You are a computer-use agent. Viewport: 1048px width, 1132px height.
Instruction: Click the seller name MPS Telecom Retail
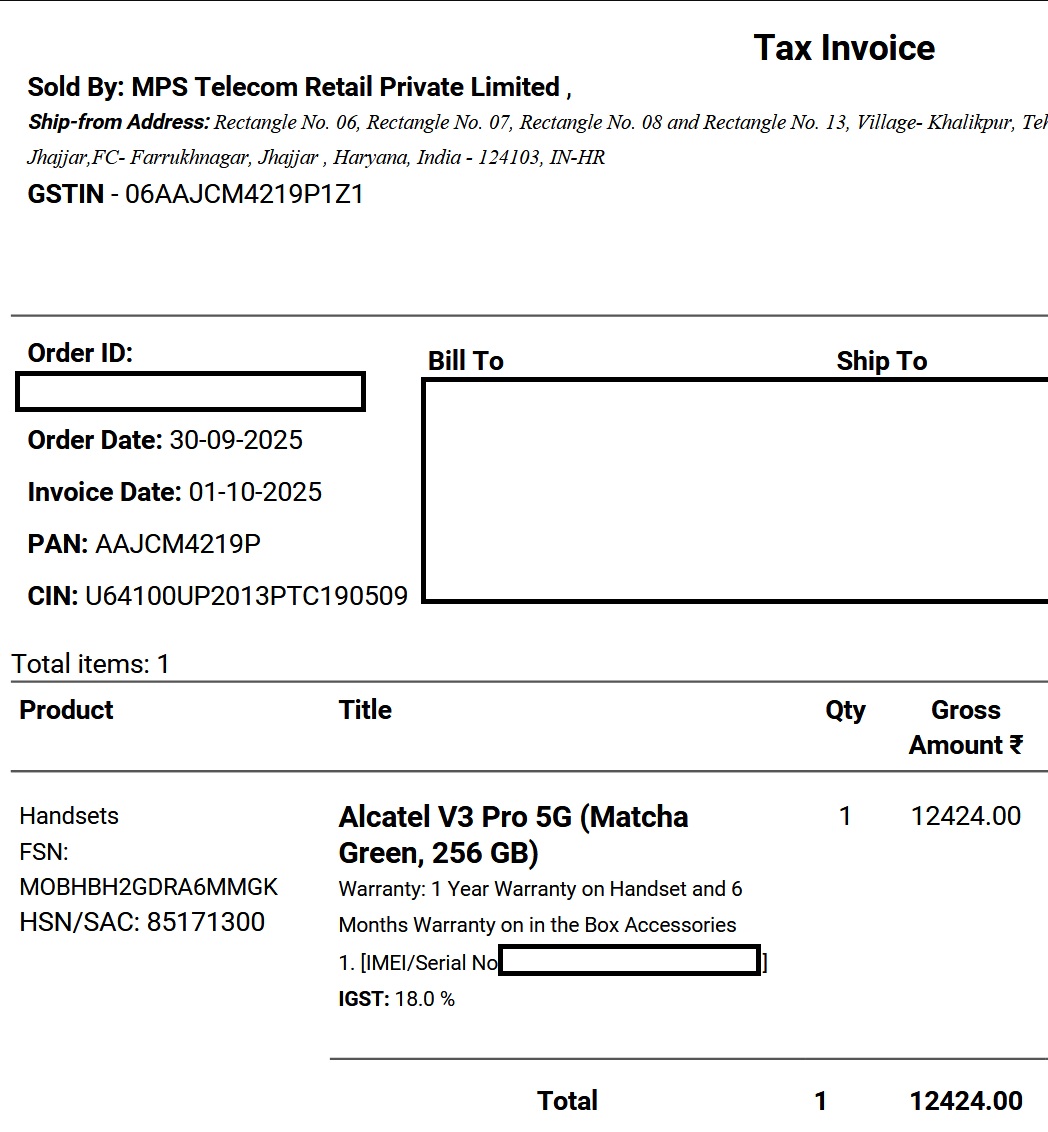point(345,88)
